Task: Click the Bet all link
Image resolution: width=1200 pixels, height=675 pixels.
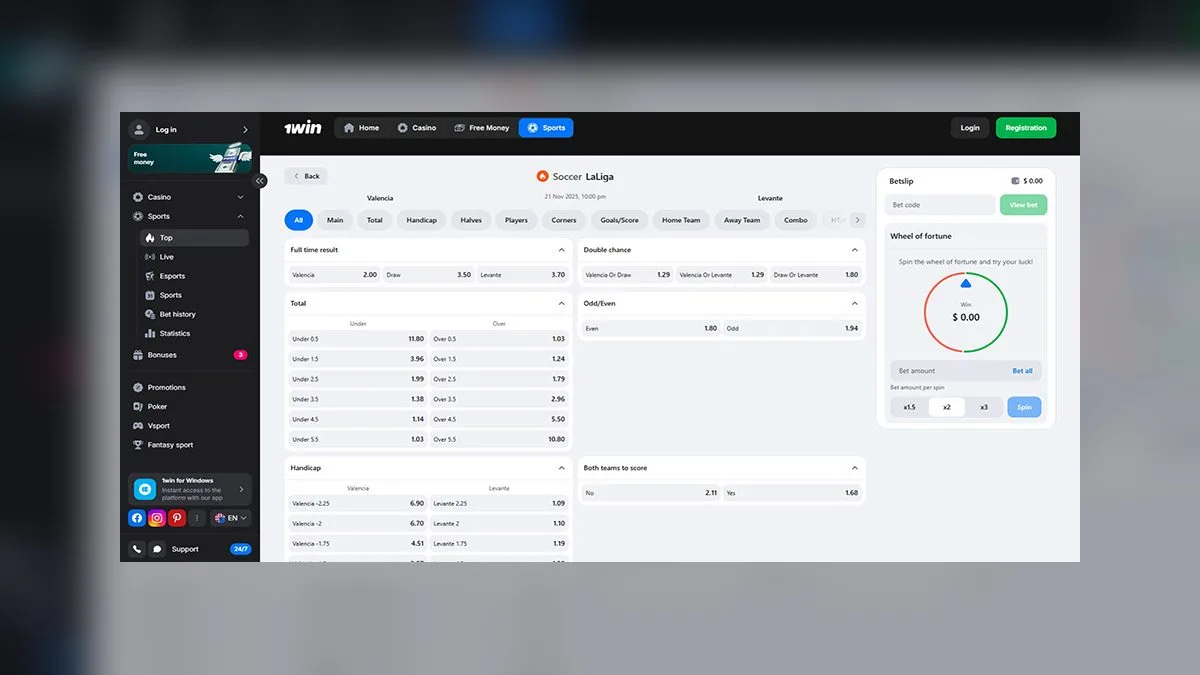Action: point(1022,371)
